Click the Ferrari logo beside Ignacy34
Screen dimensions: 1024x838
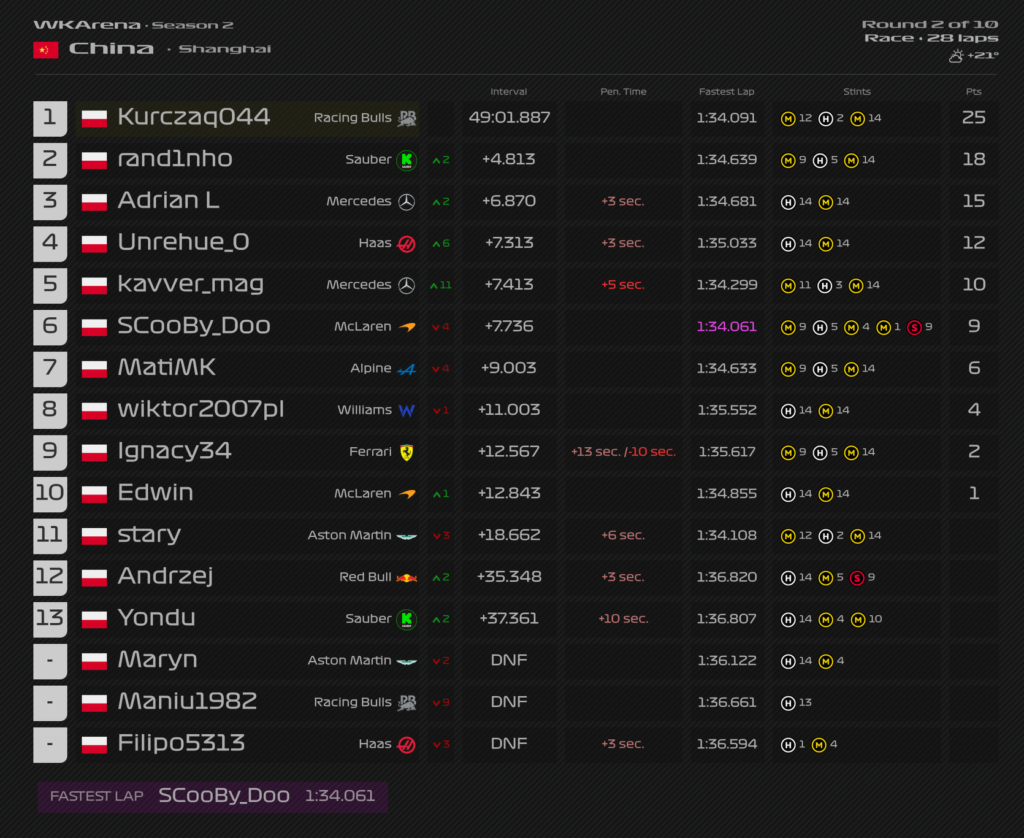(x=406, y=452)
